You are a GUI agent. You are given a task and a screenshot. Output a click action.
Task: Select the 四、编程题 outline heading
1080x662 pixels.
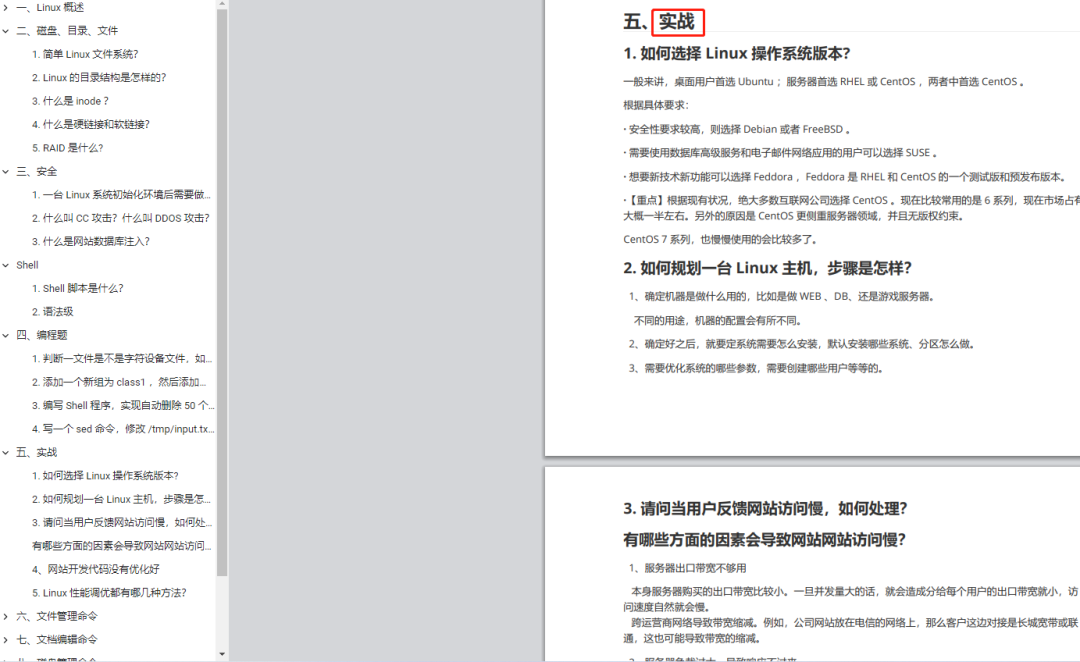pyautogui.click(x=42, y=335)
